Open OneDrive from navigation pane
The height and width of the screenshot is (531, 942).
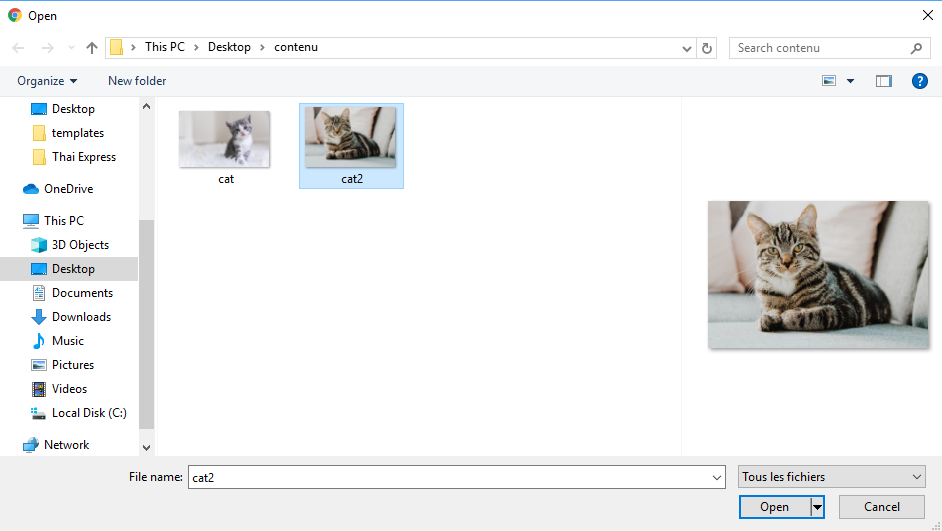pyautogui.click(x=68, y=189)
